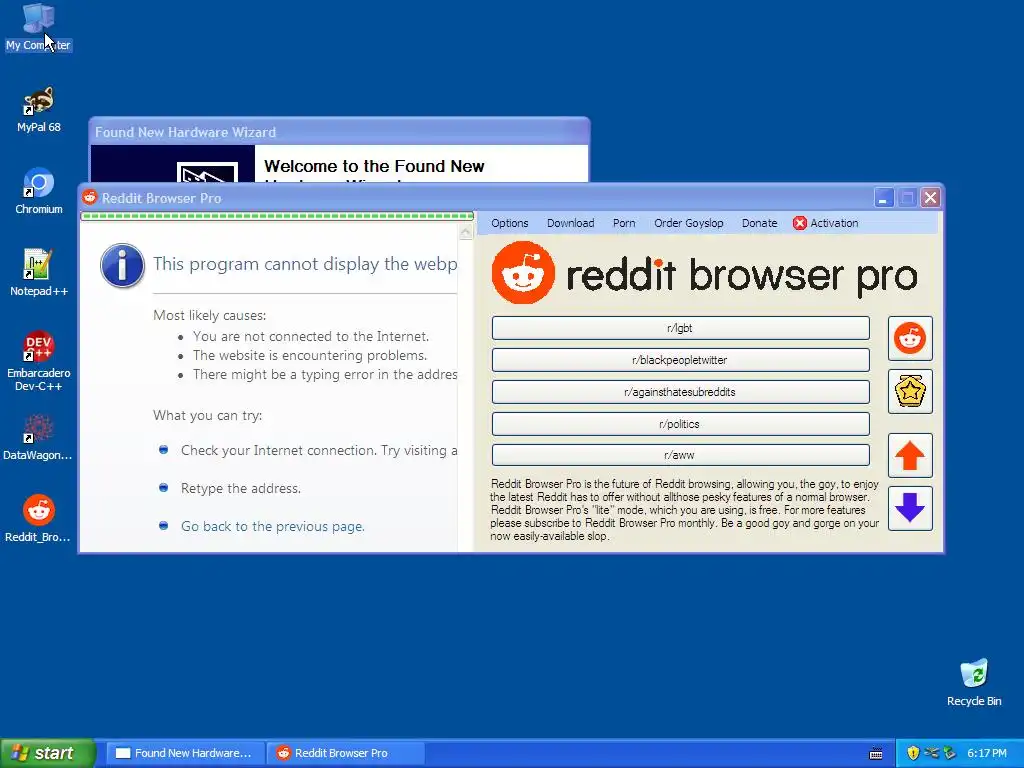Open the Porn menu
The height and width of the screenshot is (768, 1024).
[x=624, y=223]
